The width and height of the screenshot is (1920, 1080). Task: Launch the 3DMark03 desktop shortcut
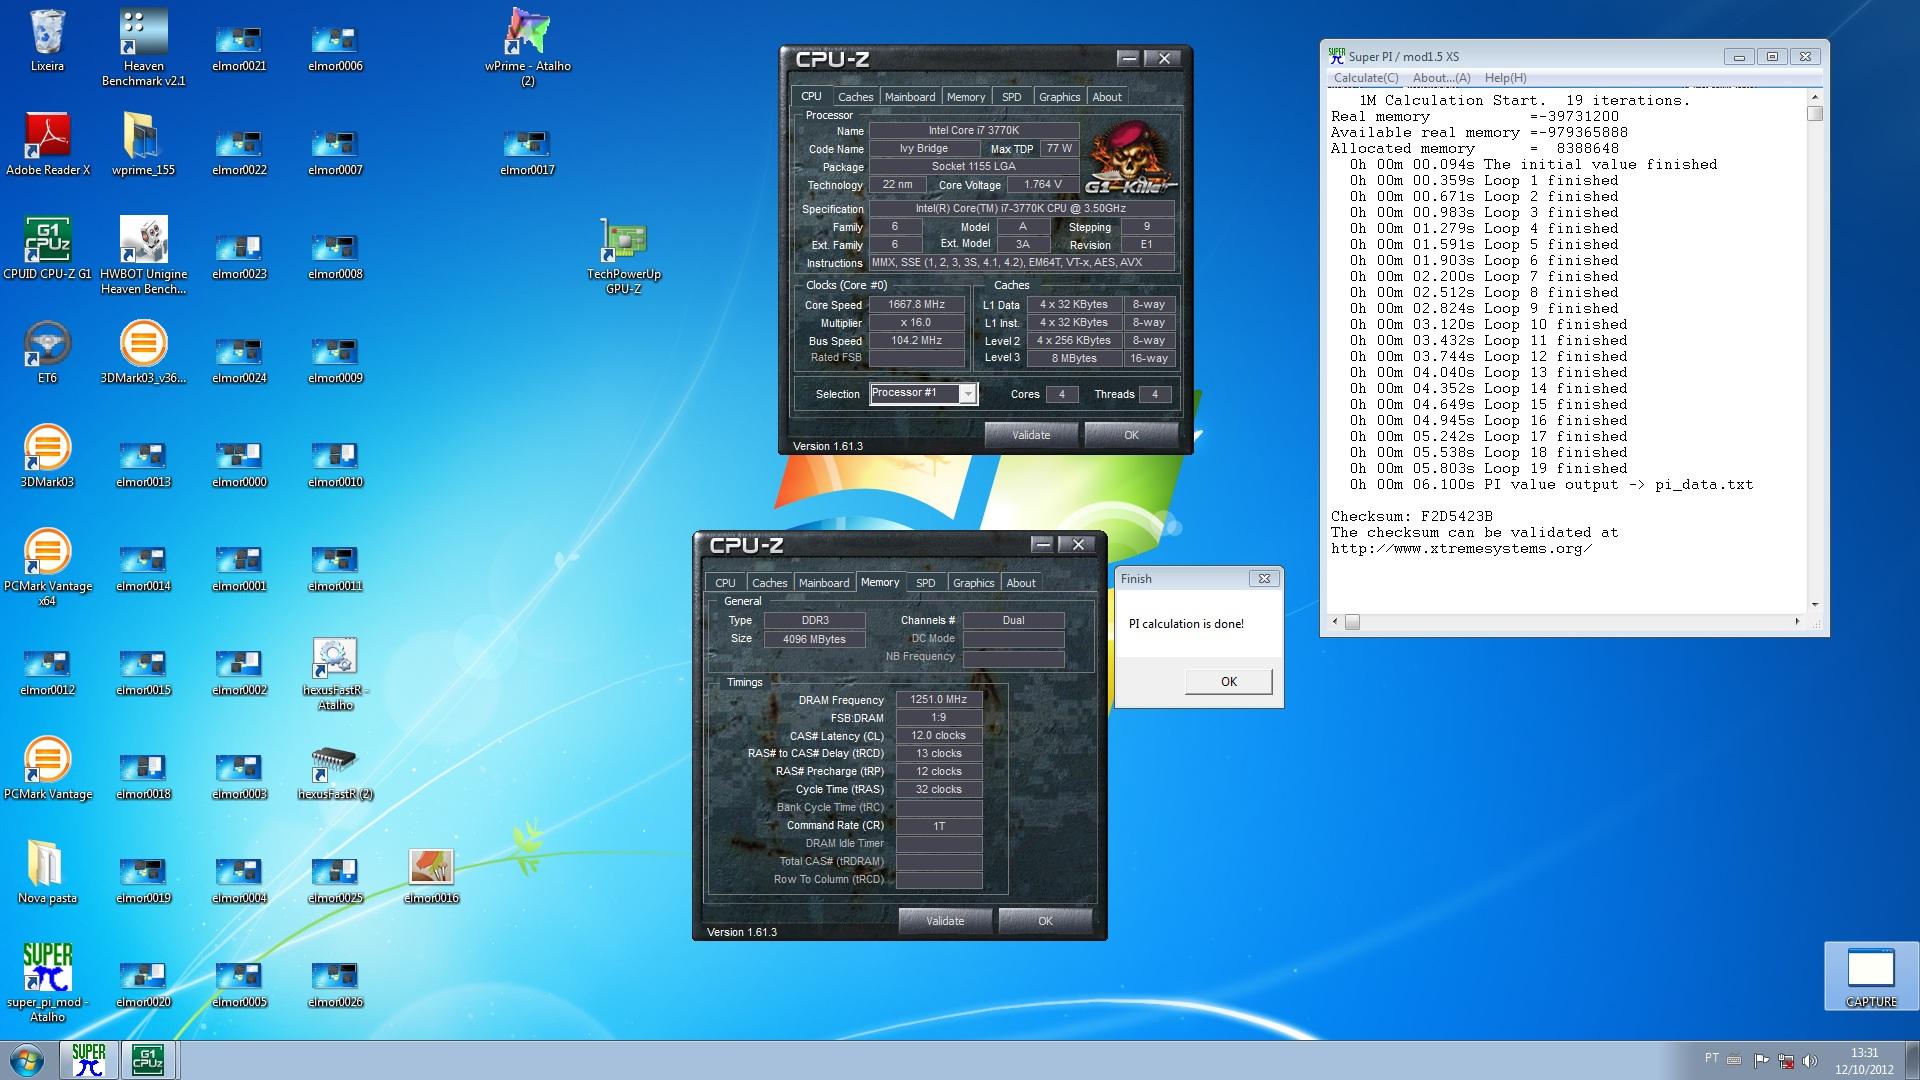(47, 457)
